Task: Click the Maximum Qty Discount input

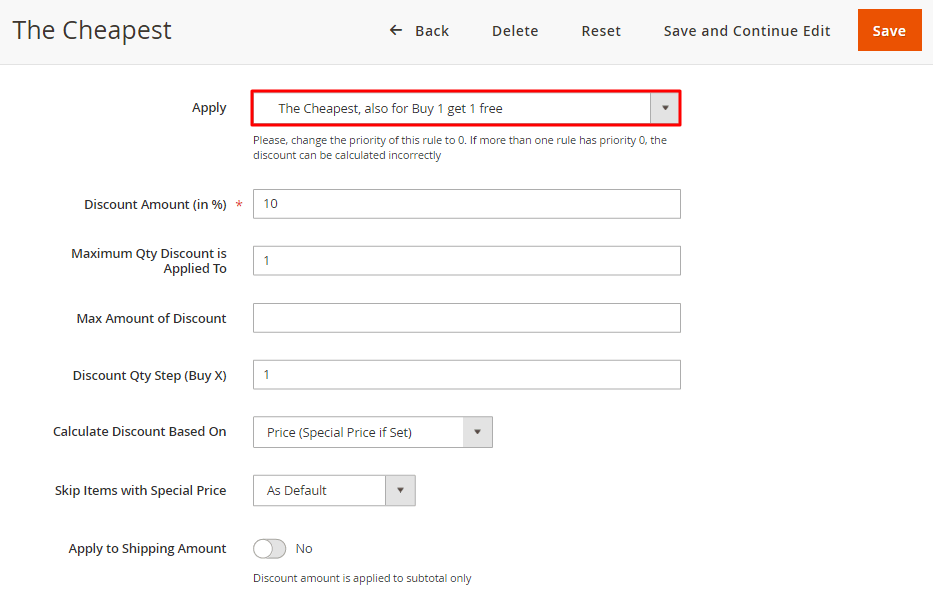Action: 466,261
